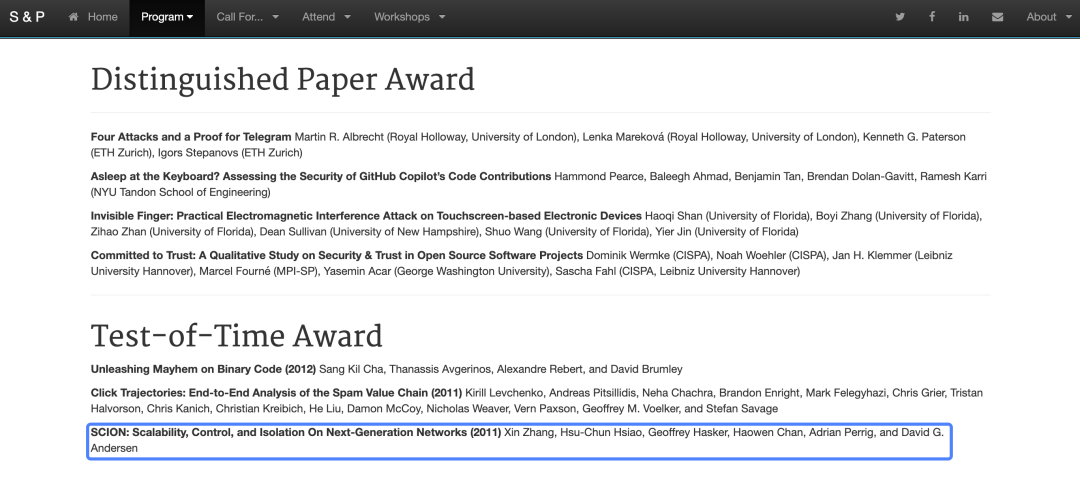Select the 'Asleep at the Keyboard?' paper title
Screen dimensions: 1080x485
pos(321,176)
